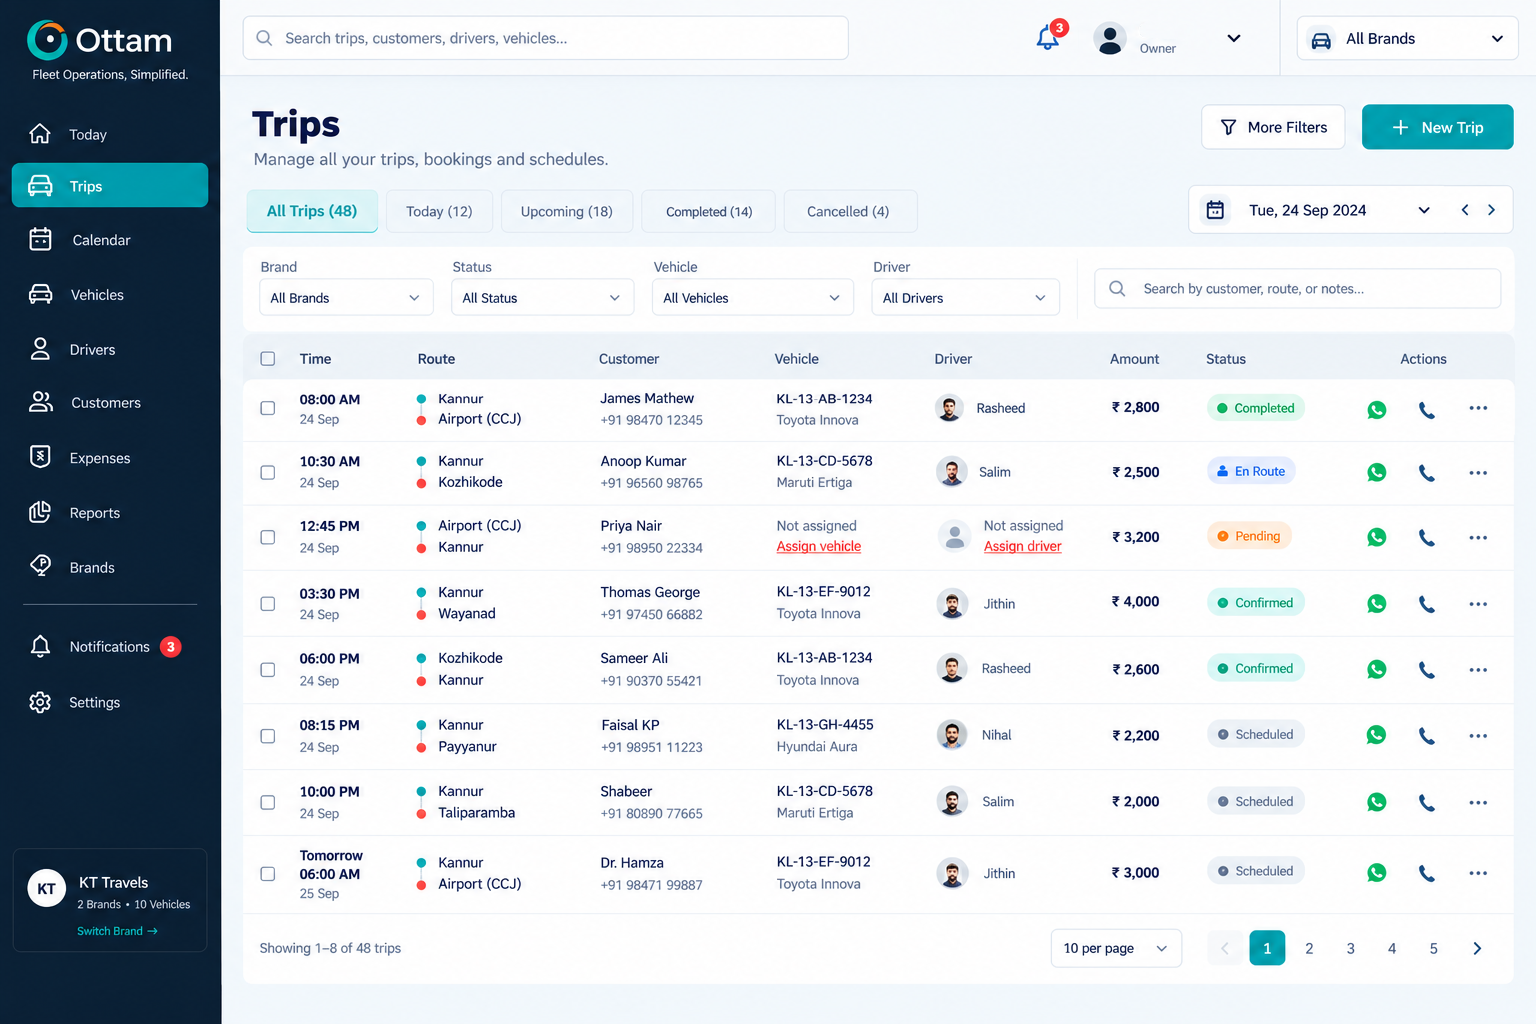1536x1024 pixels.
Task: Click Assign driver link
Action: click(x=1023, y=546)
